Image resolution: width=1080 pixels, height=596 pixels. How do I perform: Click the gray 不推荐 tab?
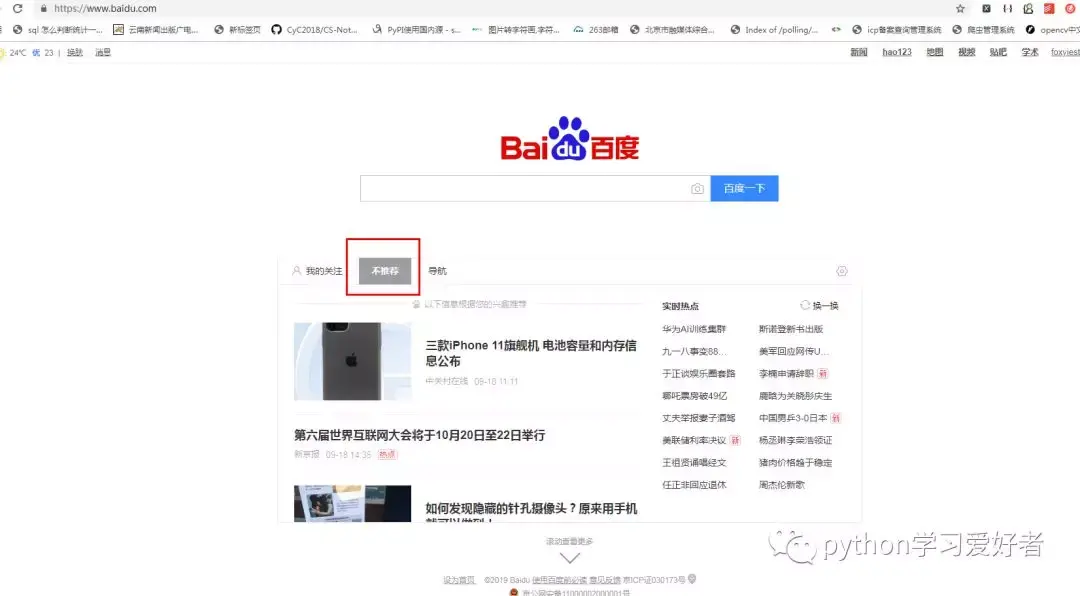[x=385, y=271]
